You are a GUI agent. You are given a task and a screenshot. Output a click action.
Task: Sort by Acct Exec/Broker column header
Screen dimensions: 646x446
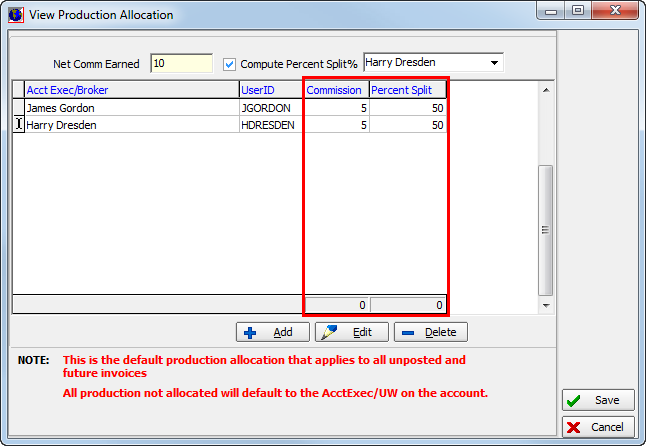pos(130,90)
